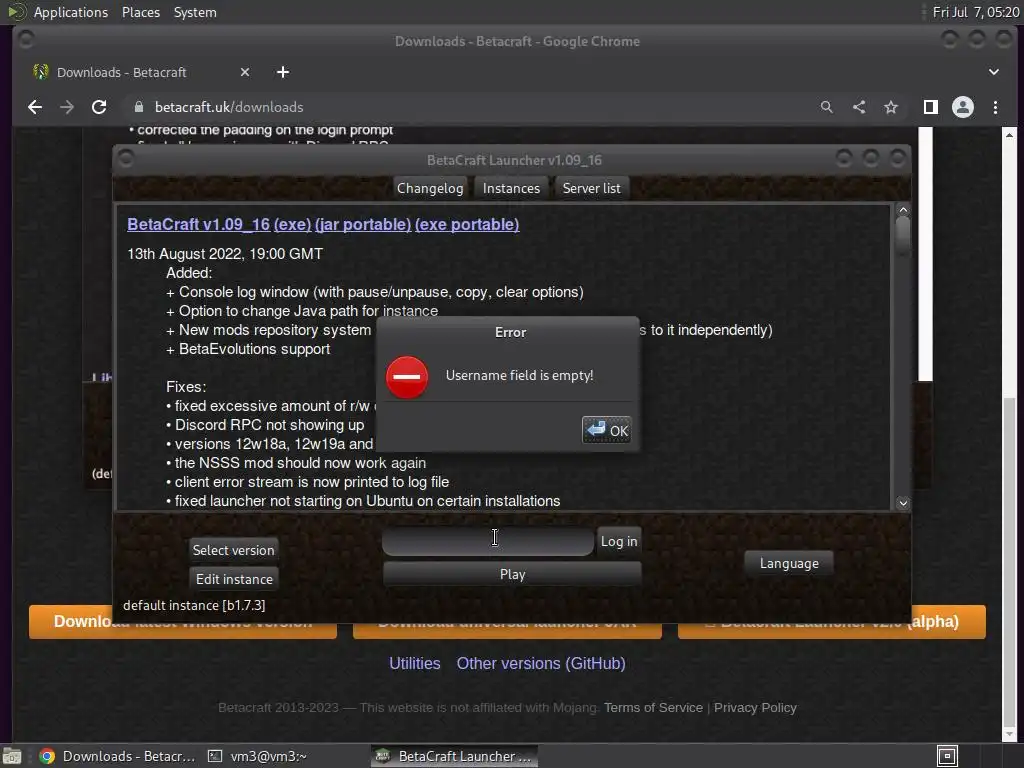Close the Downloads - Betacraft tab
The image size is (1024, 768).
[245, 72]
